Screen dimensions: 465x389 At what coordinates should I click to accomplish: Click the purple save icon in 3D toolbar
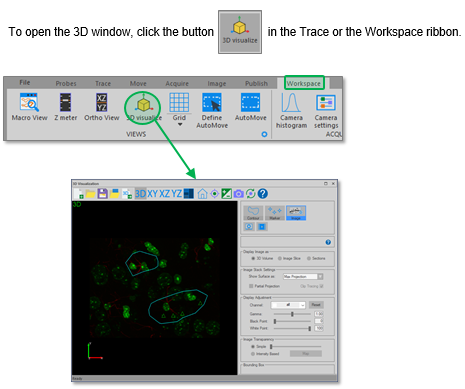(x=102, y=193)
